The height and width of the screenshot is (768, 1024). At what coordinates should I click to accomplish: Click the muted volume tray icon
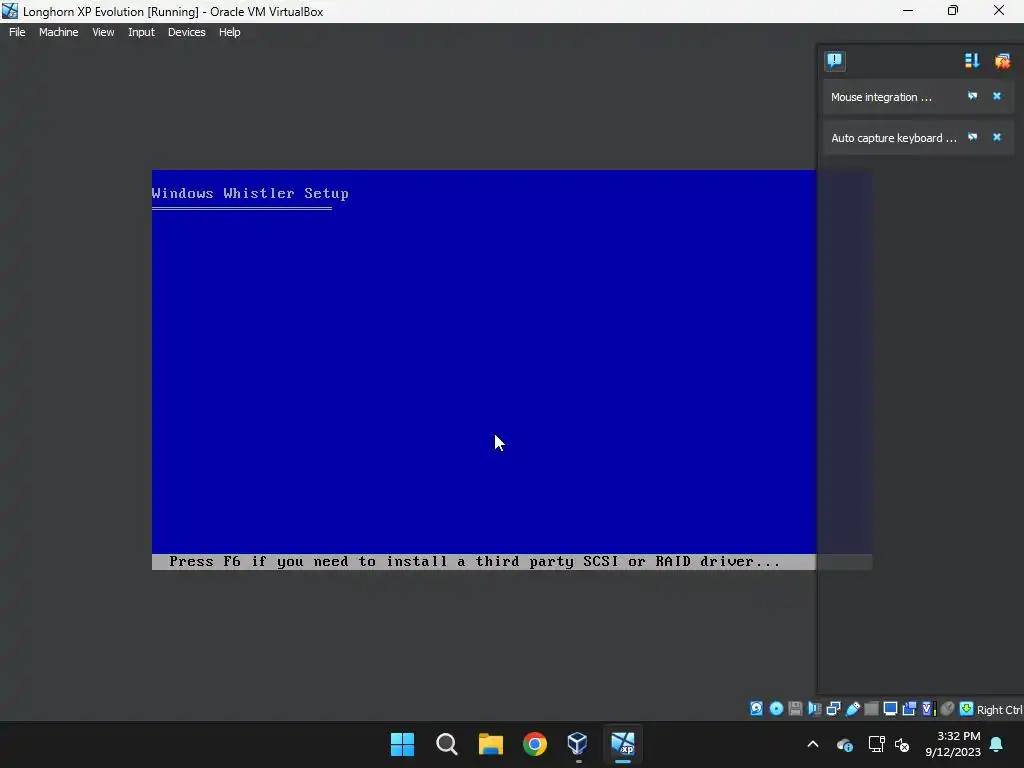click(x=903, y=744)
